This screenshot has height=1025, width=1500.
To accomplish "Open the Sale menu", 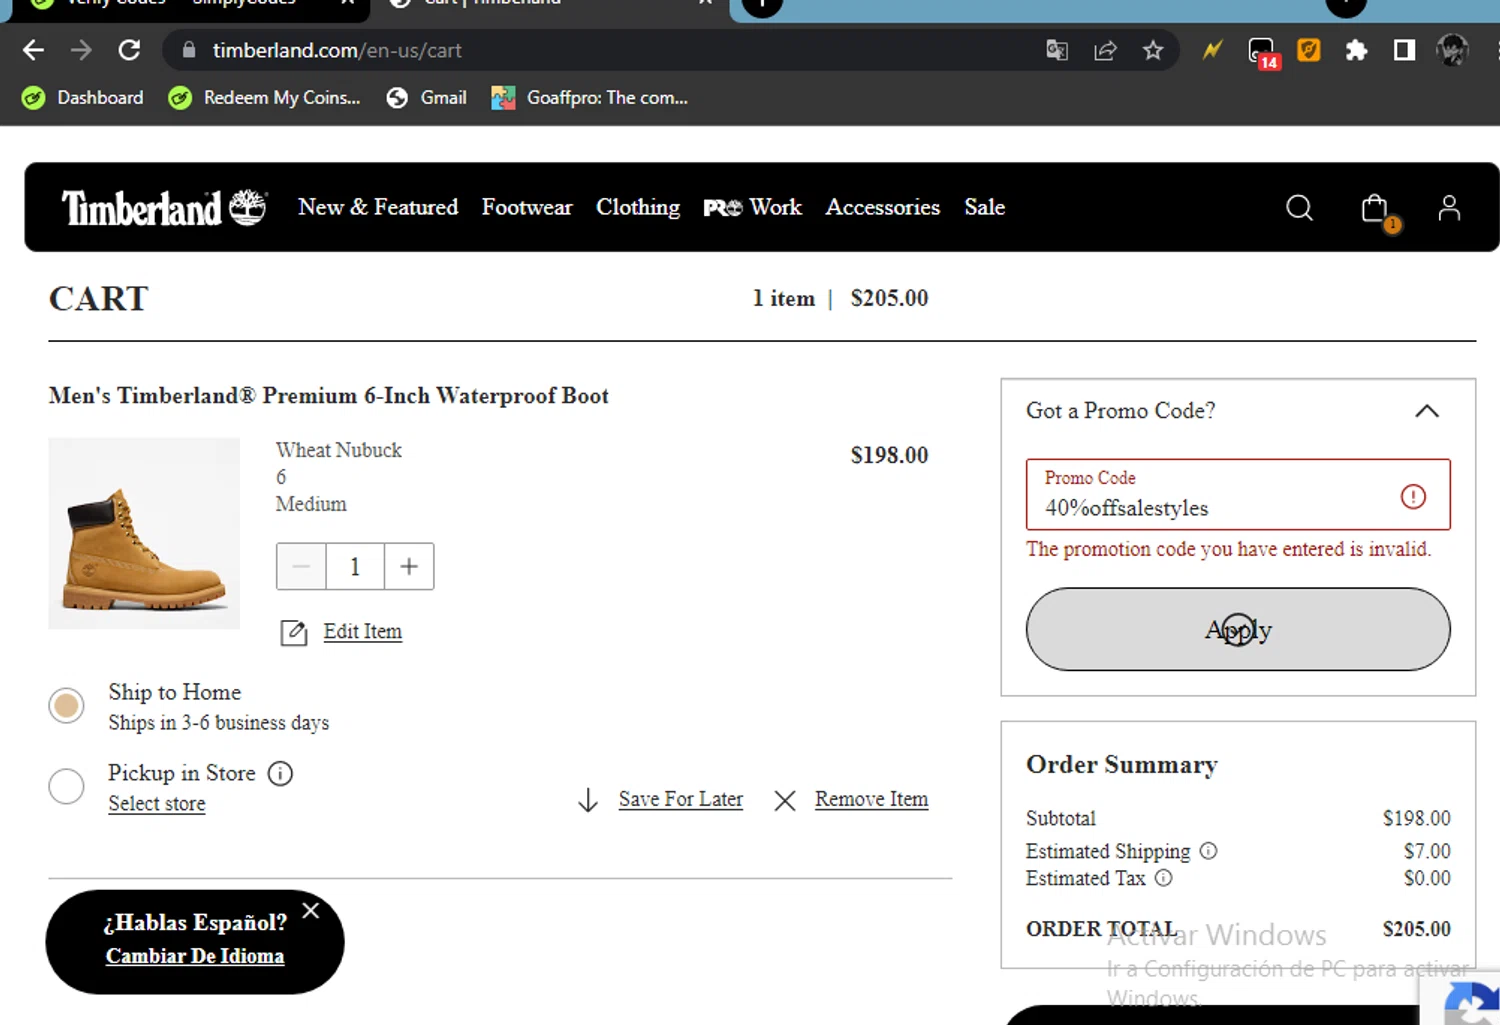I will [985, 207].
